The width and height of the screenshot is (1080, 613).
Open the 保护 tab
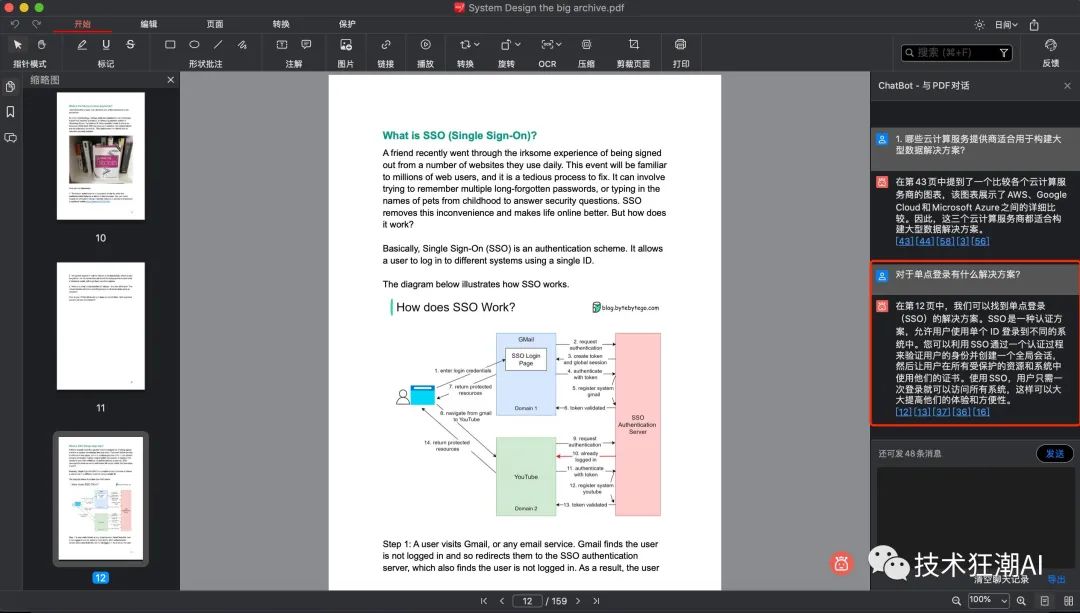pos(347,24)
